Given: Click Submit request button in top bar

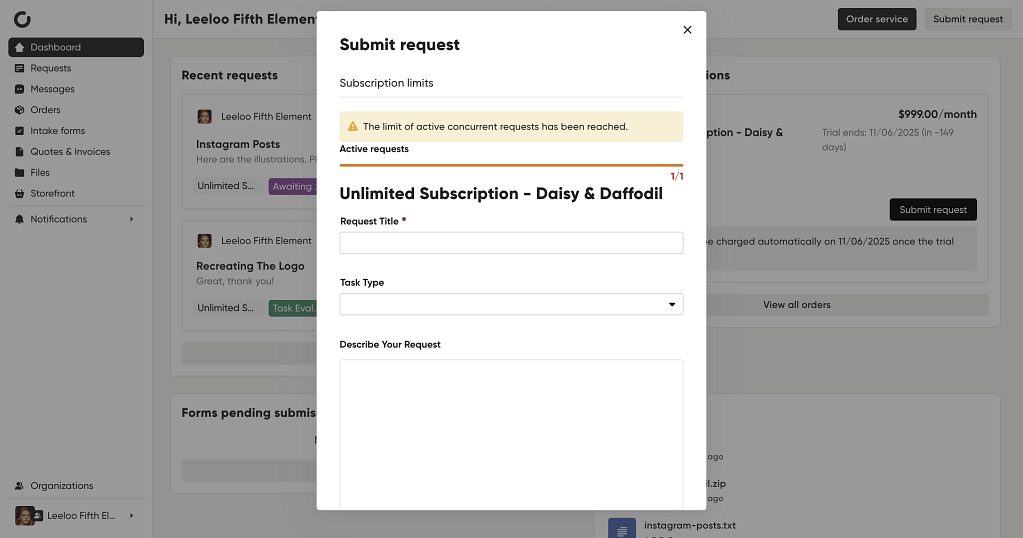Looking at the screenshot, I should [x=968, y=19].
